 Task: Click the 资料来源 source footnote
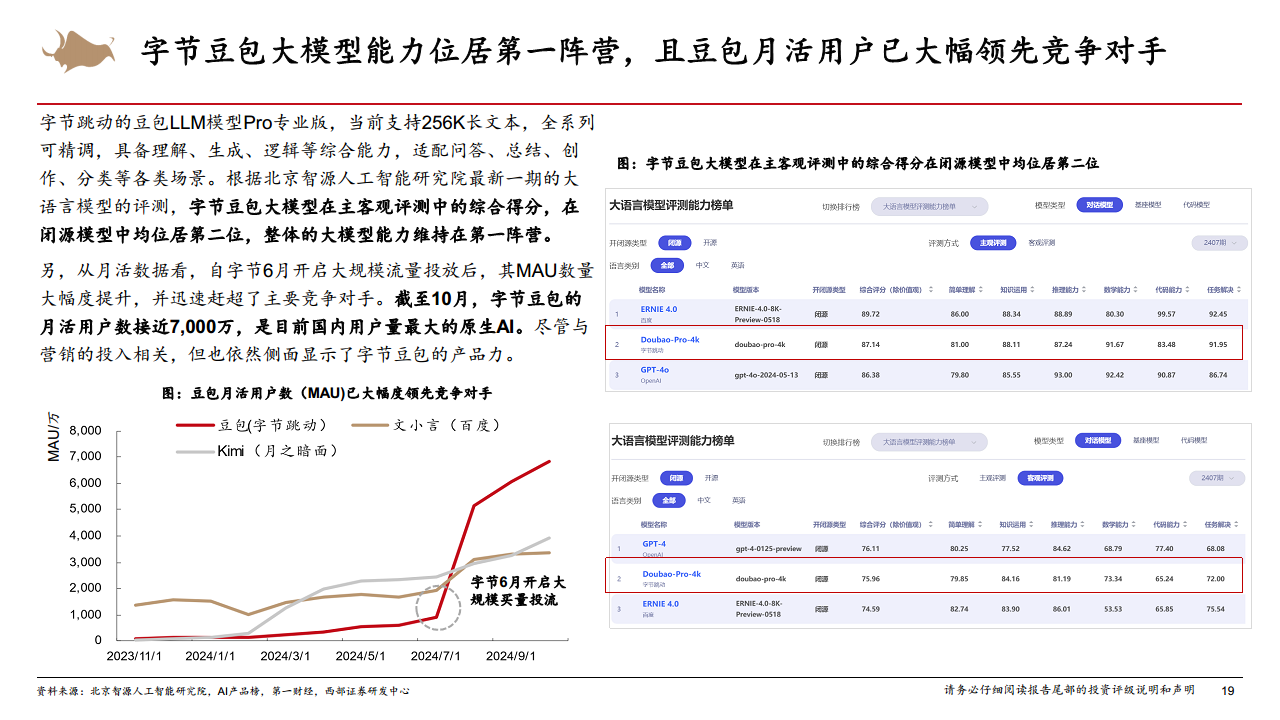click(223, 691)
